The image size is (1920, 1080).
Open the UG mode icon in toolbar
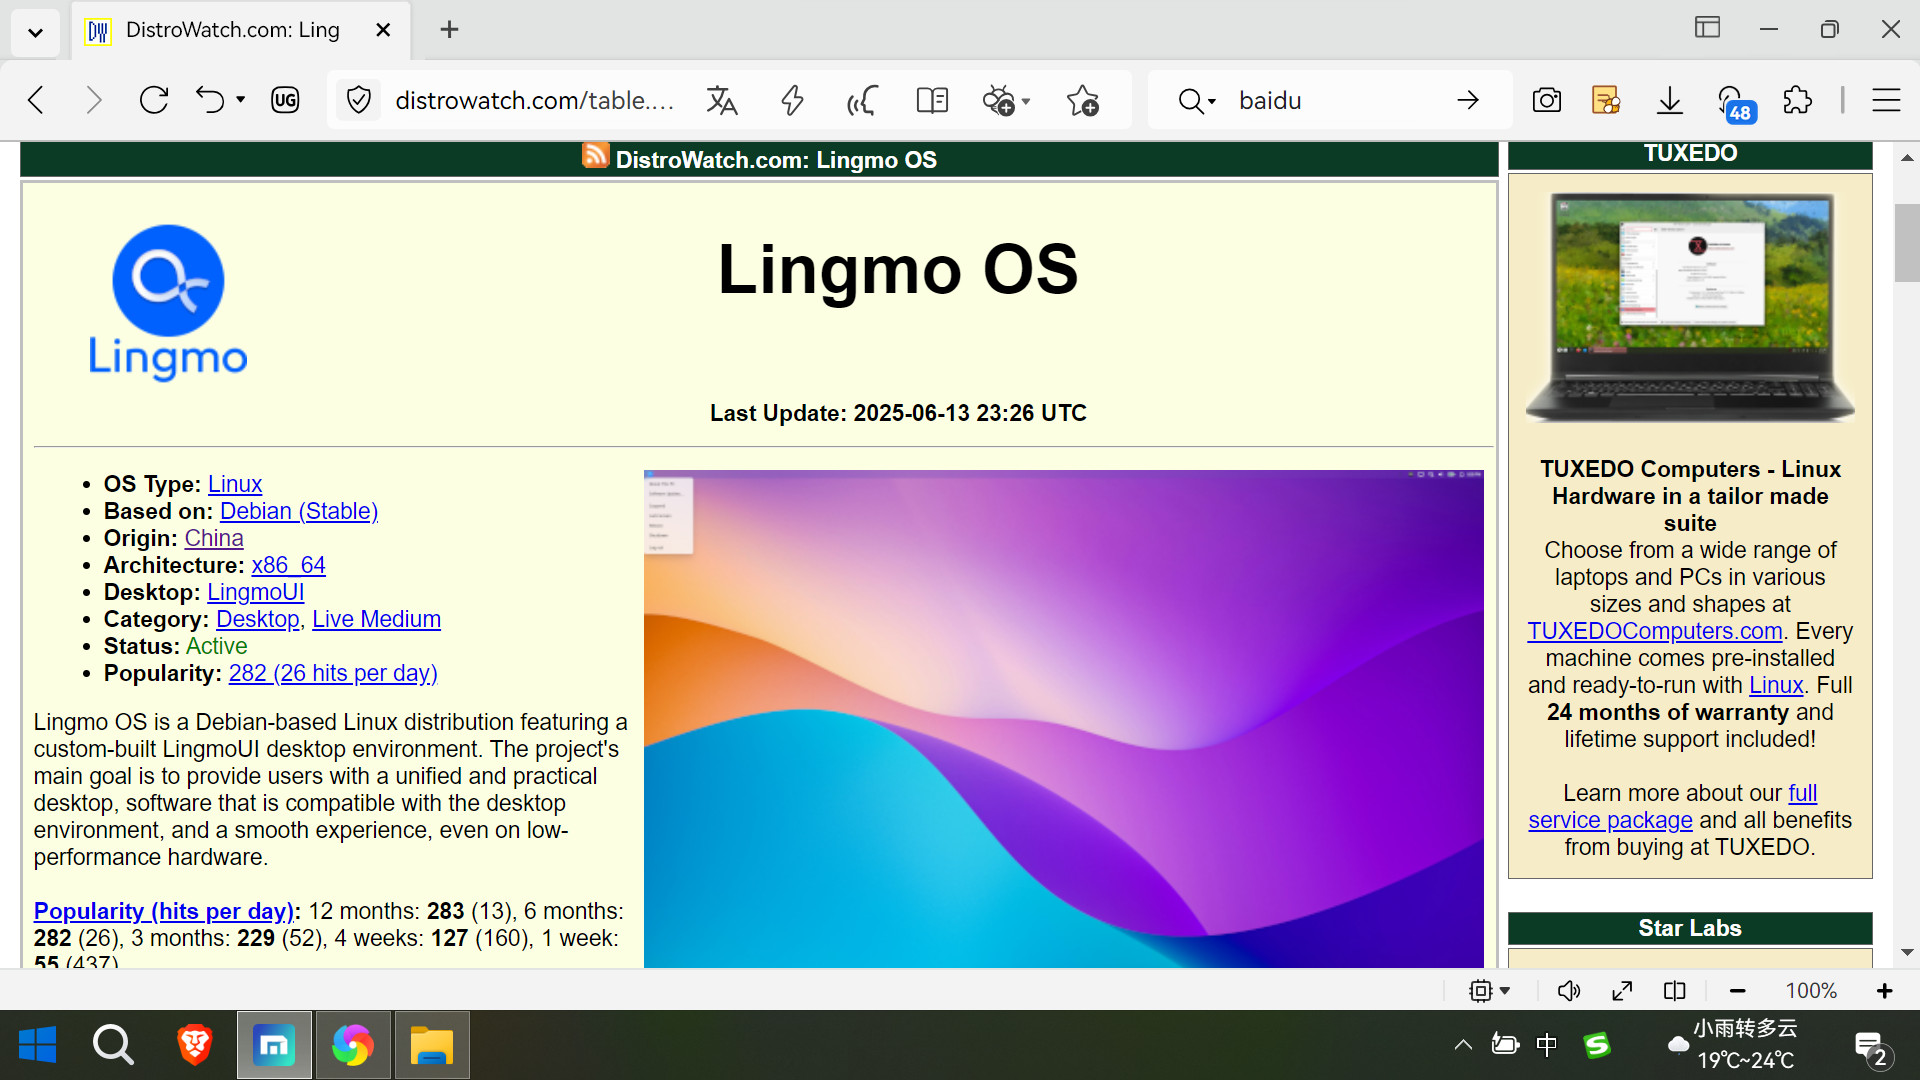(285, 100)
